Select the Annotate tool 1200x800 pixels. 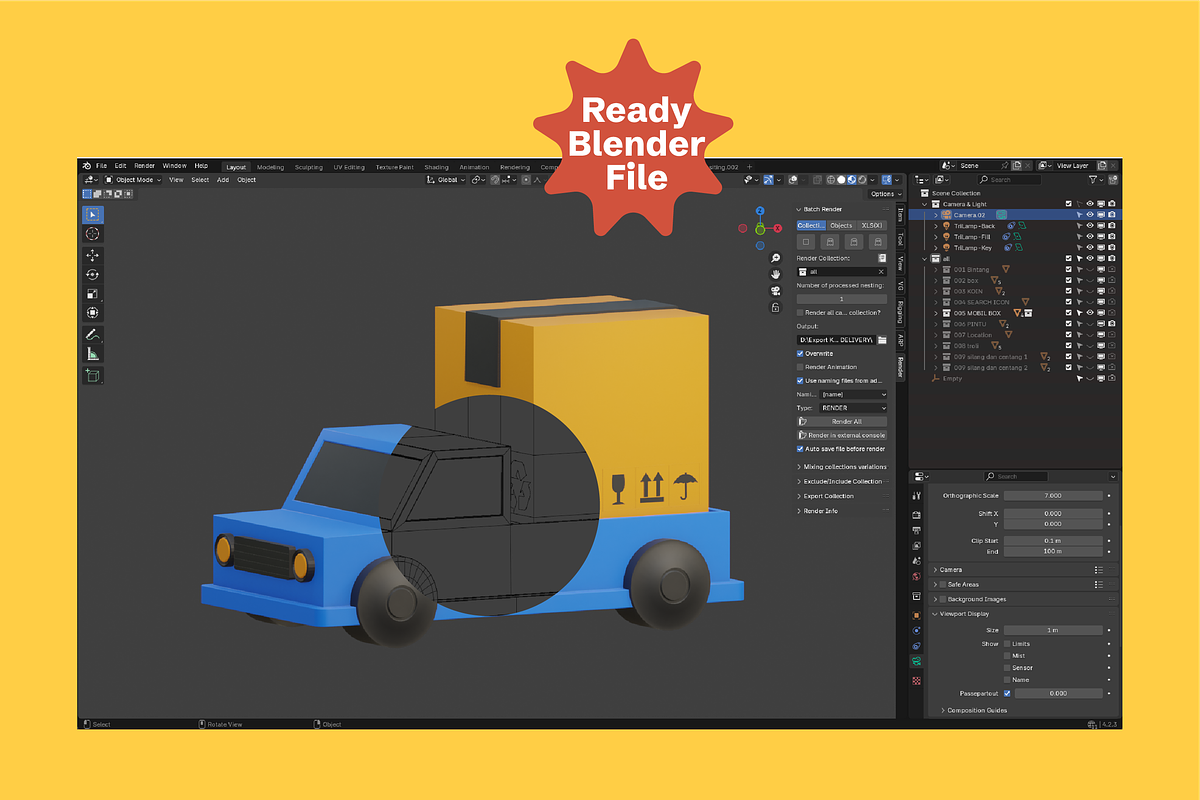coord(92,334)
